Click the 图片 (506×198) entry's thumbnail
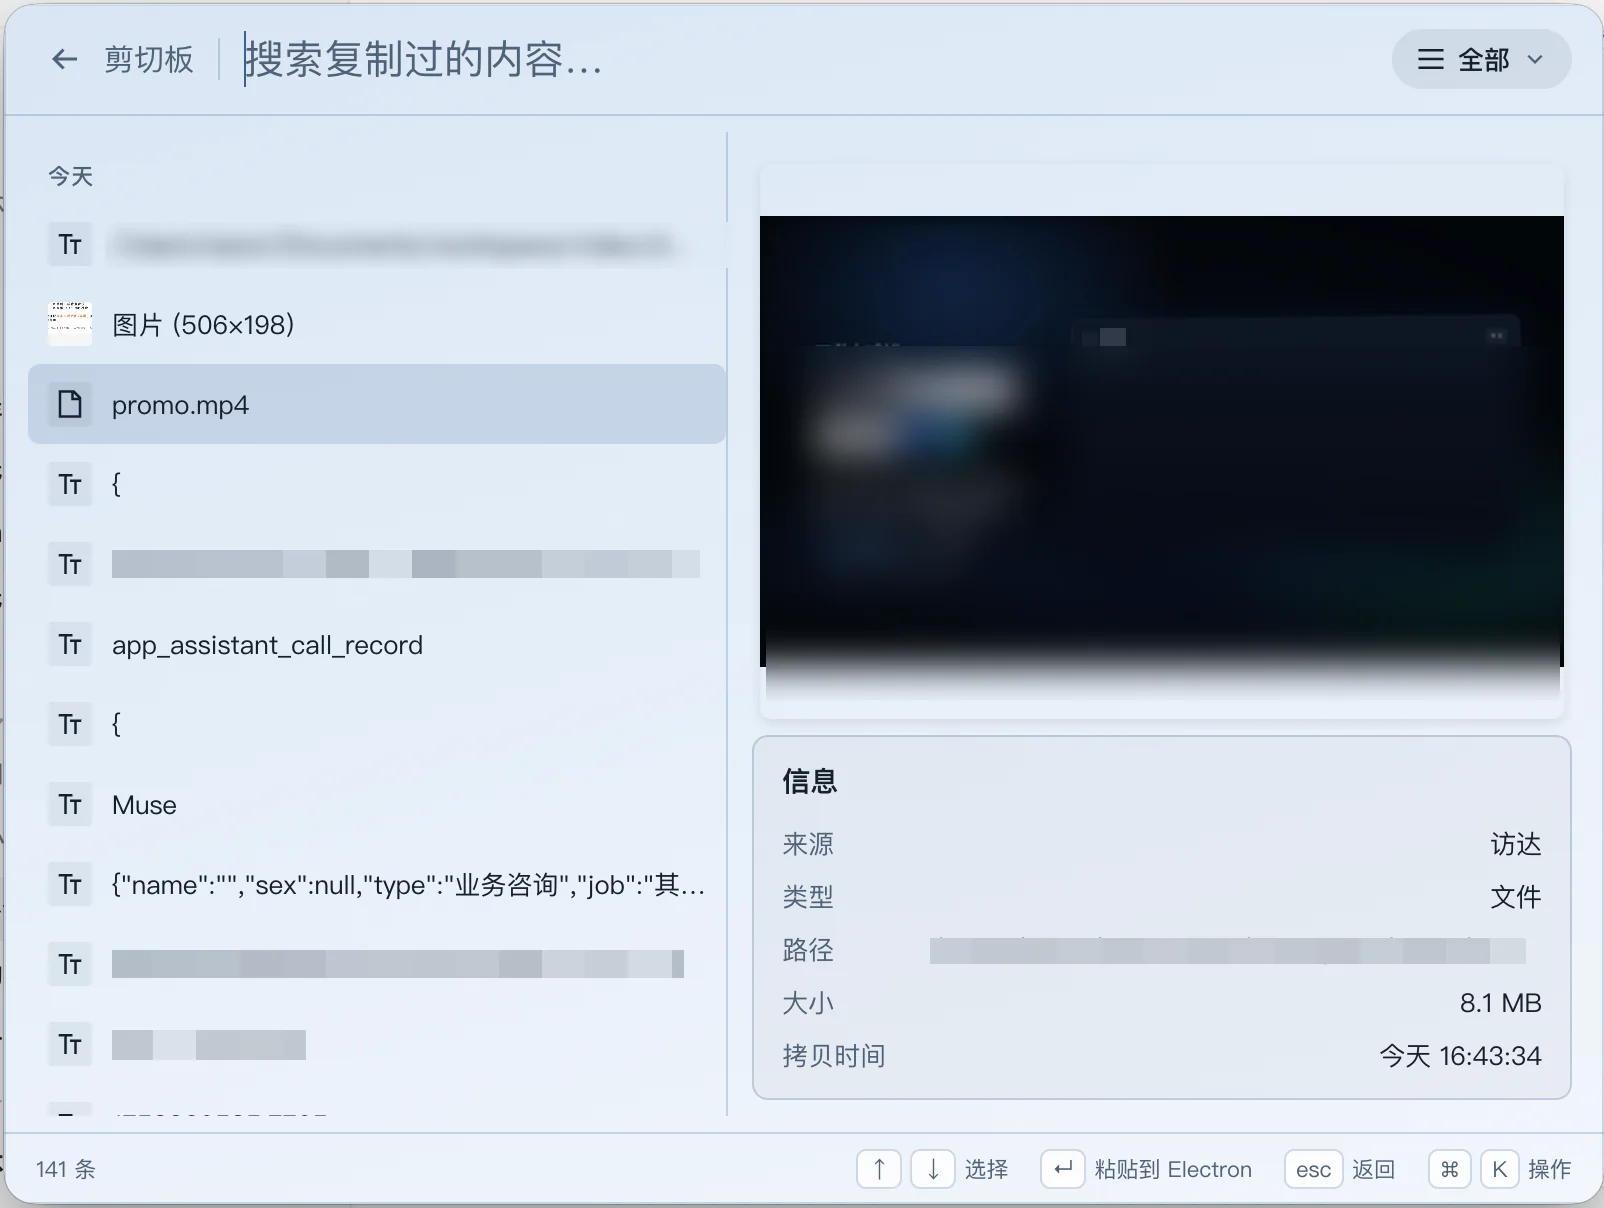1604x1208 pixels. tap(70, 324)
